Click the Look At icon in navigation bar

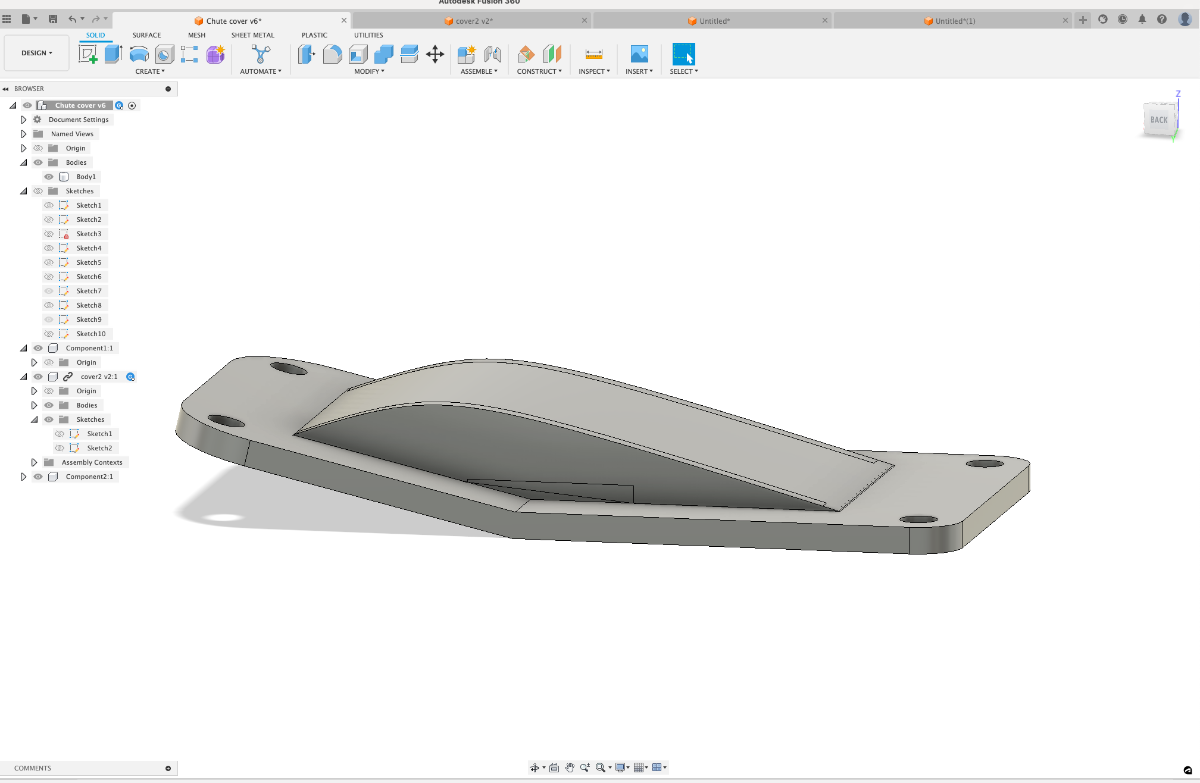(555, 767)
